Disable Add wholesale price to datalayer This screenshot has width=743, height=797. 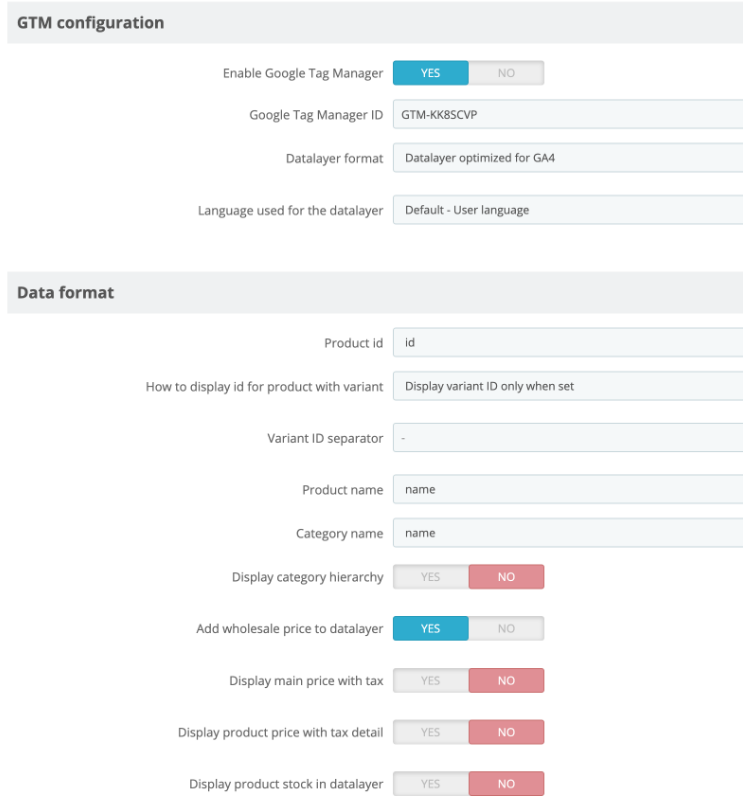[x=506, y=629]
